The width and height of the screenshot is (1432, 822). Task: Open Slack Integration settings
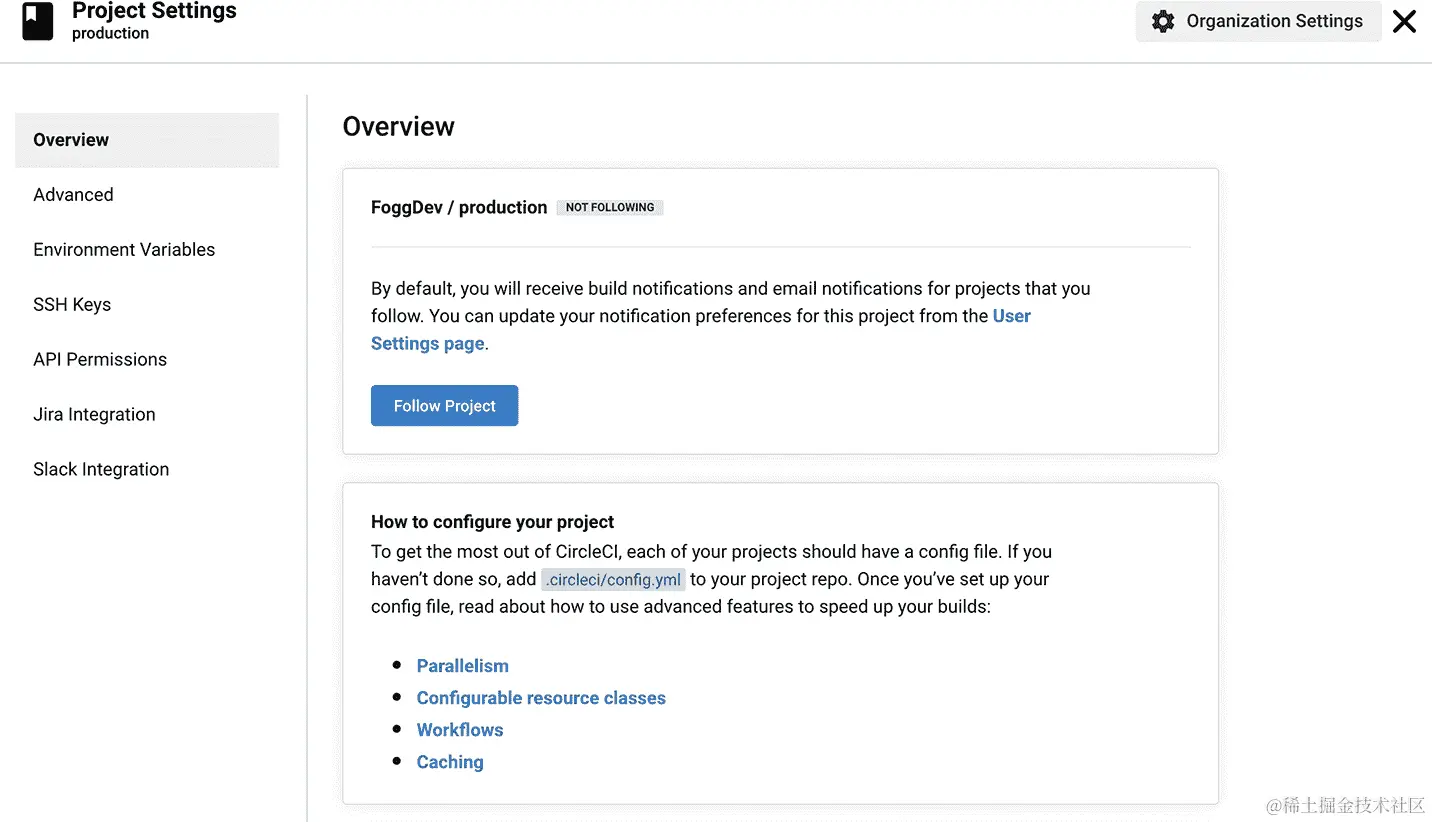click(x=101, y=470)
